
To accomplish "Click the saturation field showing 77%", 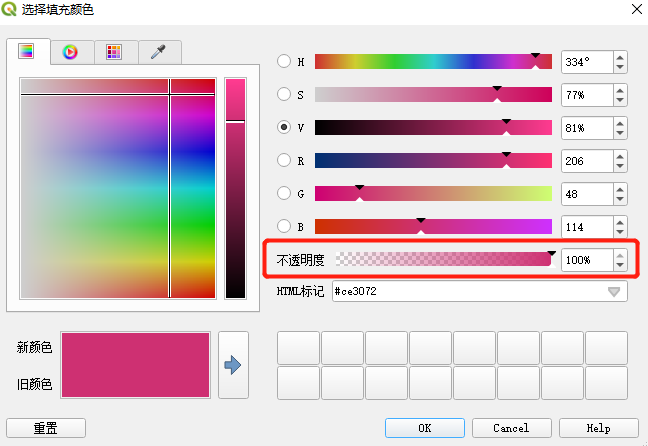I will 587,95.
